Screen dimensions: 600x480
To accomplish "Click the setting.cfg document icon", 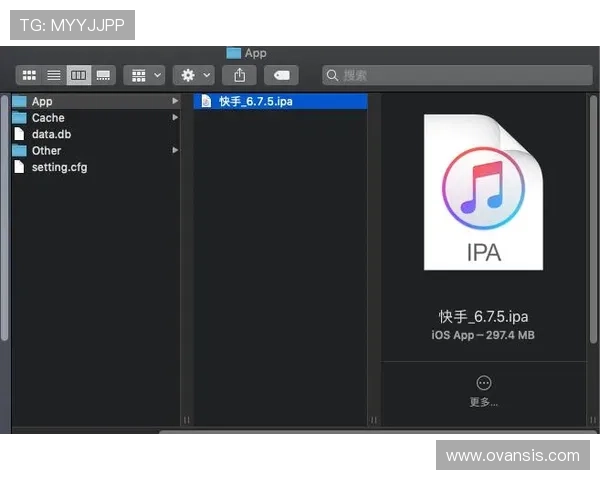I will tap(19, 167).
